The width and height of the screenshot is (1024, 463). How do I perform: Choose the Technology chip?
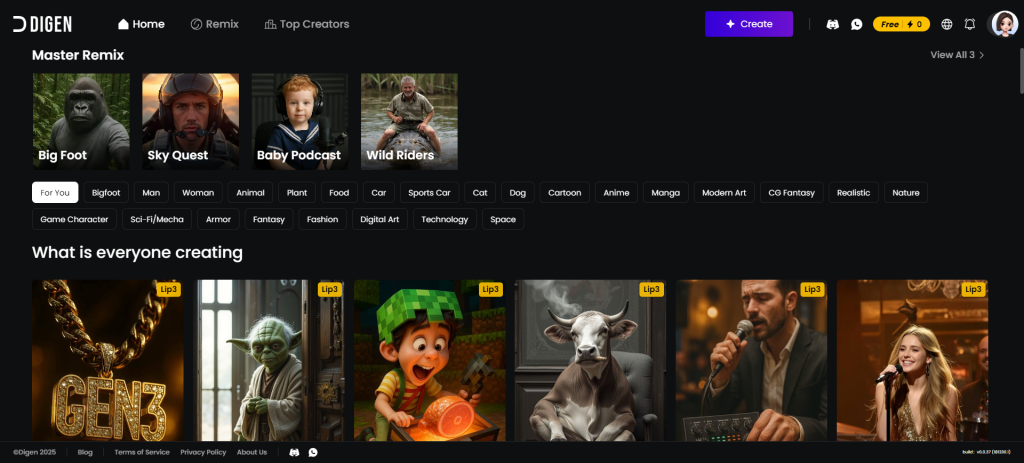click(445, 219)
